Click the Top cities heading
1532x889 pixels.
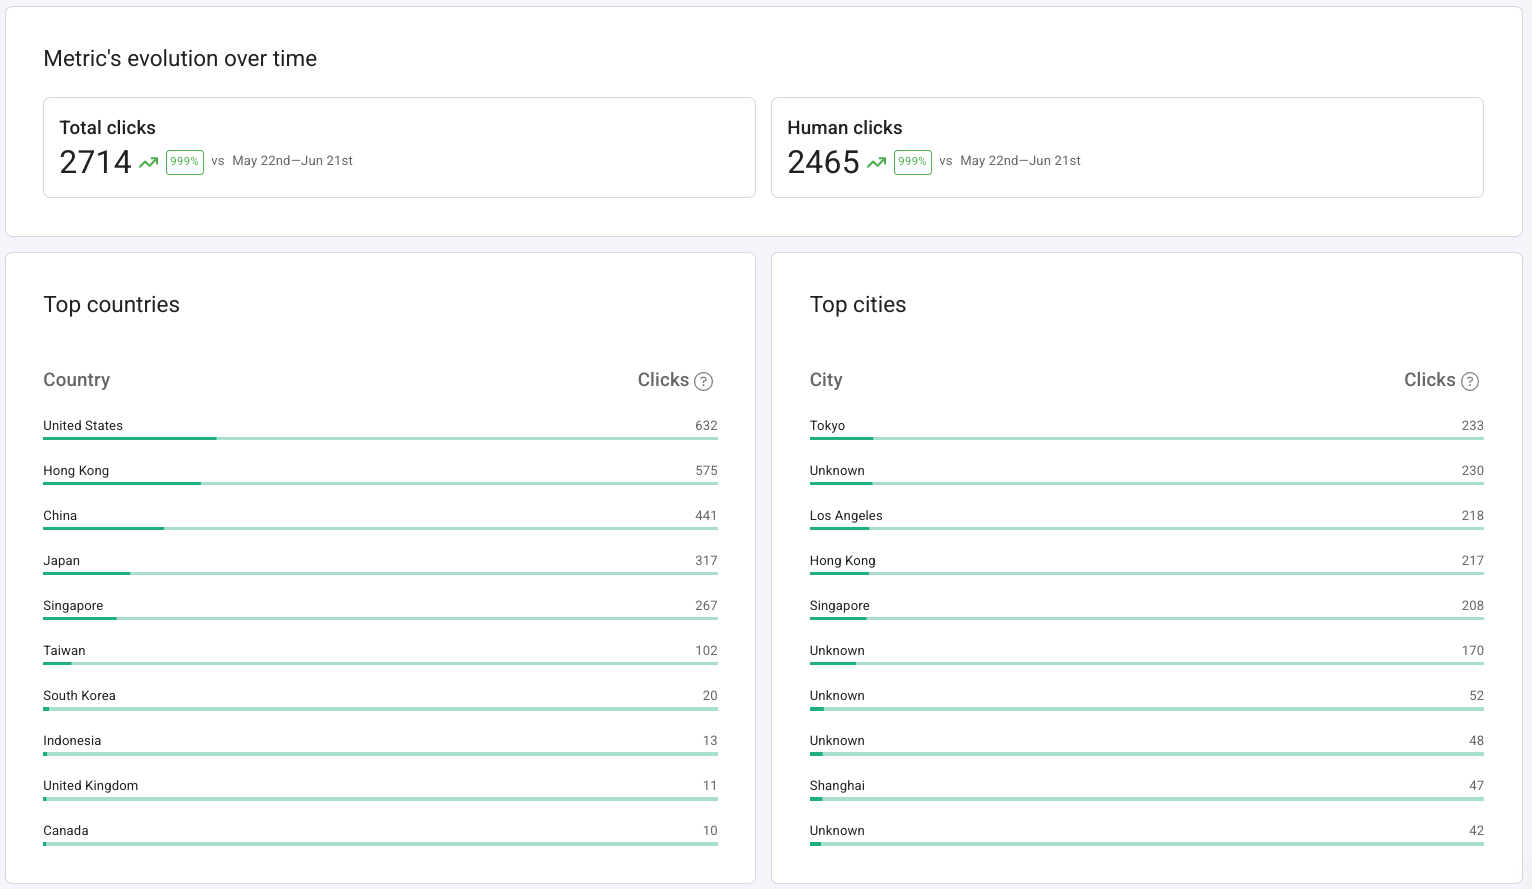(858, 305)
